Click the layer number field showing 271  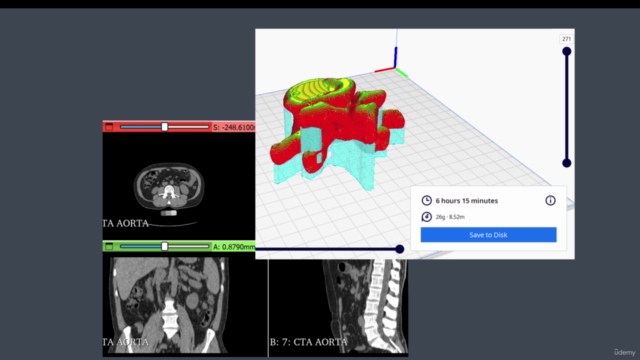pos(566,39)
